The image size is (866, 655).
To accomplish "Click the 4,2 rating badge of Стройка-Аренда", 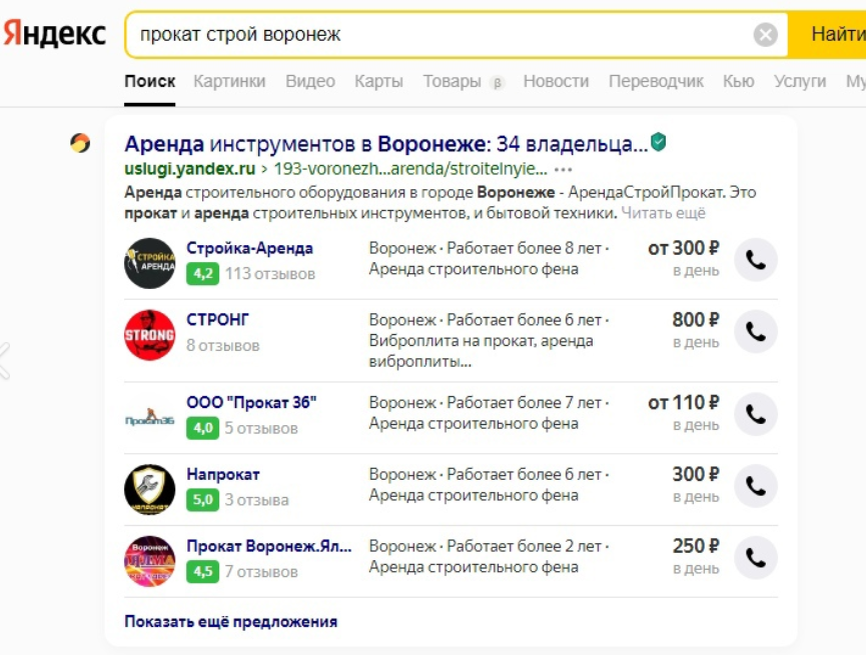I will tap(202, 273).
